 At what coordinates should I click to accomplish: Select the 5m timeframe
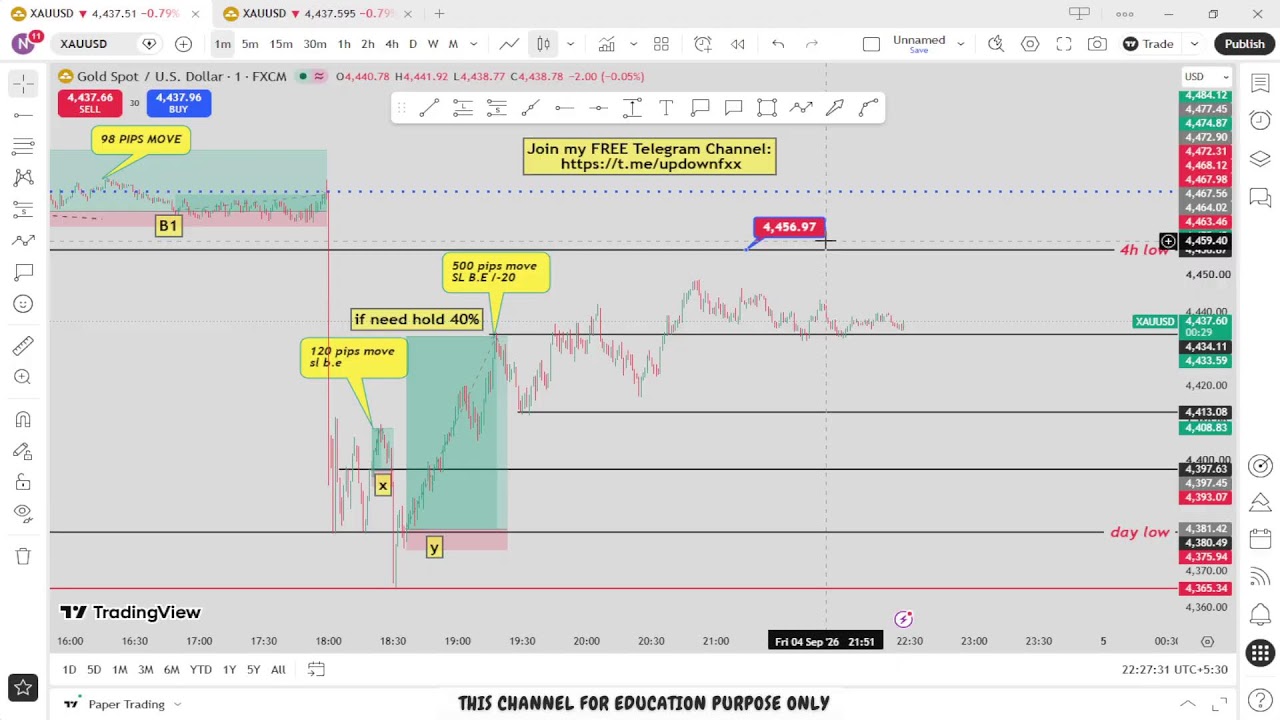point(250,44)
